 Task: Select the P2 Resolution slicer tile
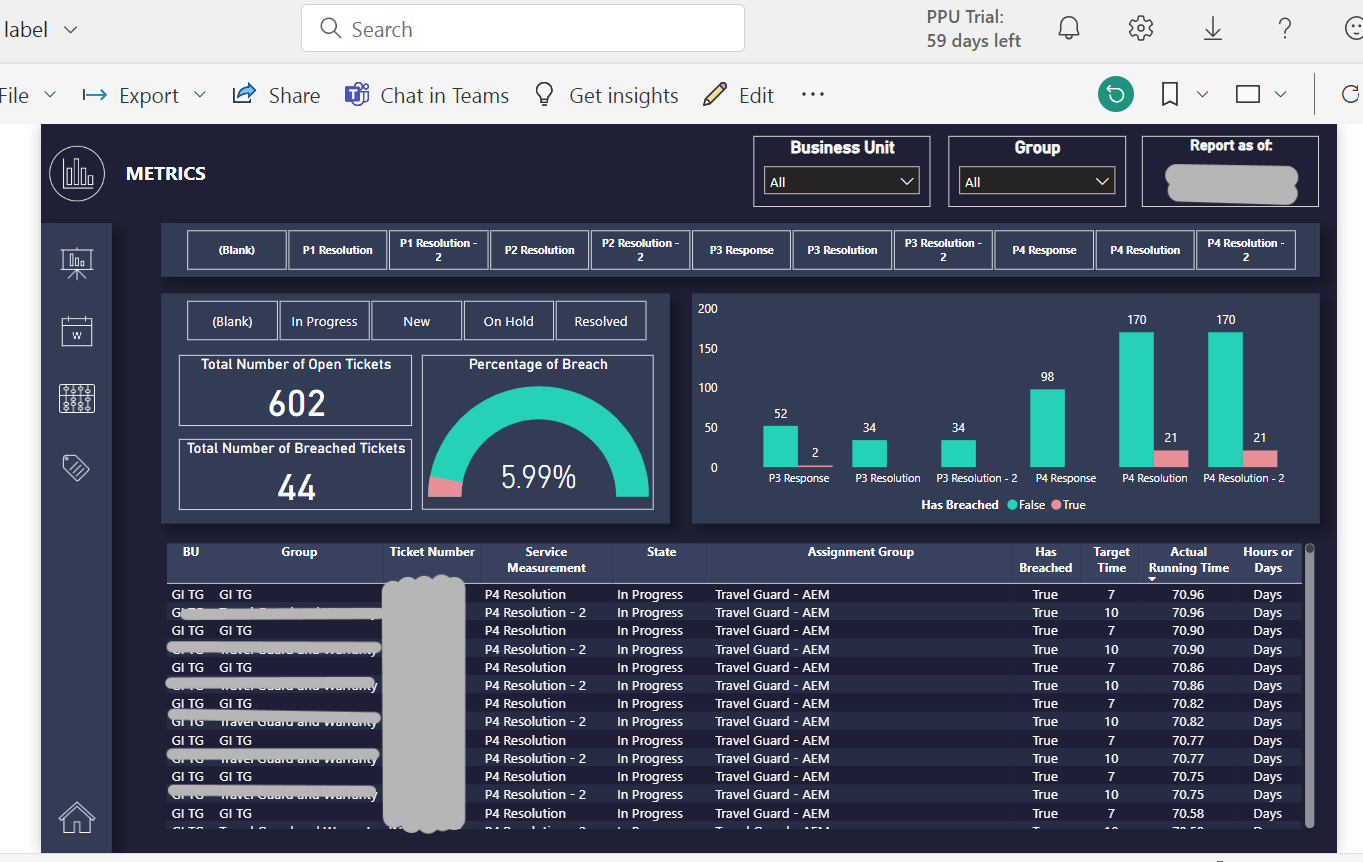click(x=540, y=250)
